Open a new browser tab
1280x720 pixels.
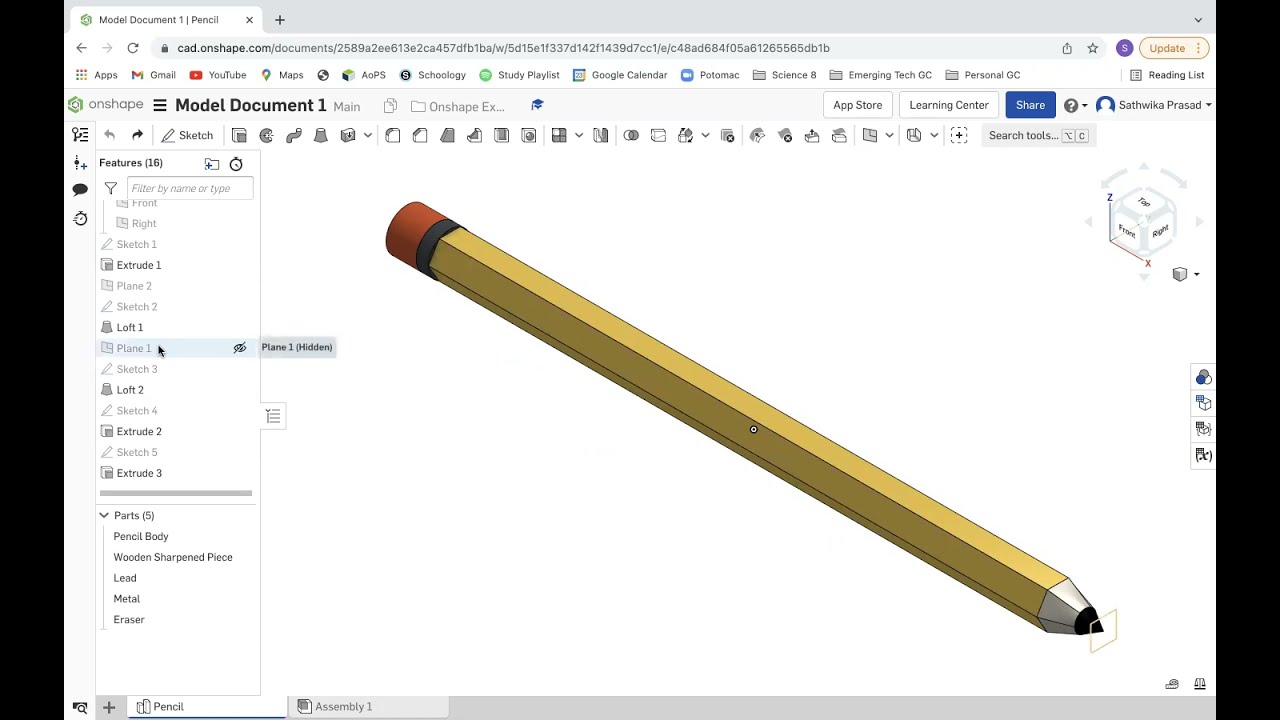click(280, 20)
